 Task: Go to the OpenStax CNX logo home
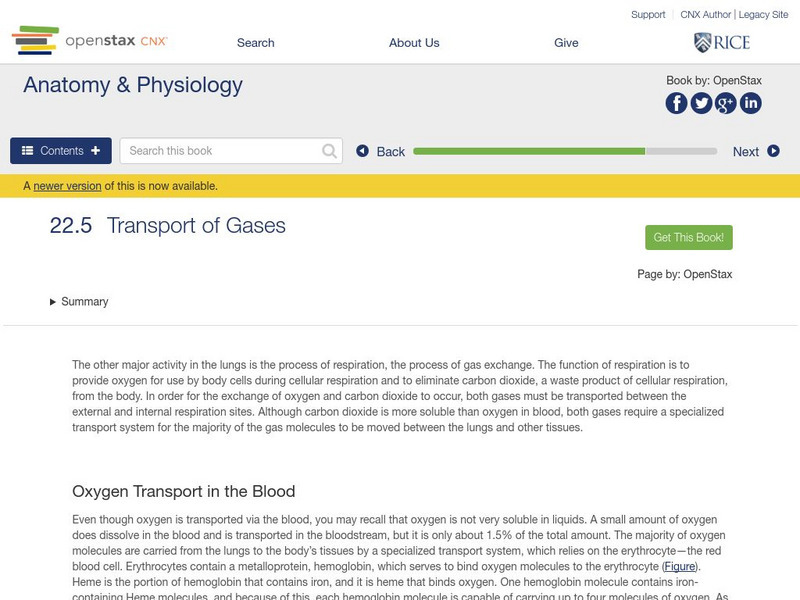tap(90, 41)
